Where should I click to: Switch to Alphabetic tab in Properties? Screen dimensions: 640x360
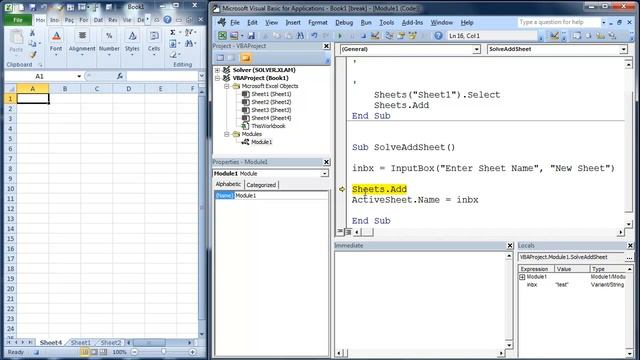pyautogui.click(x=228, y=184)
